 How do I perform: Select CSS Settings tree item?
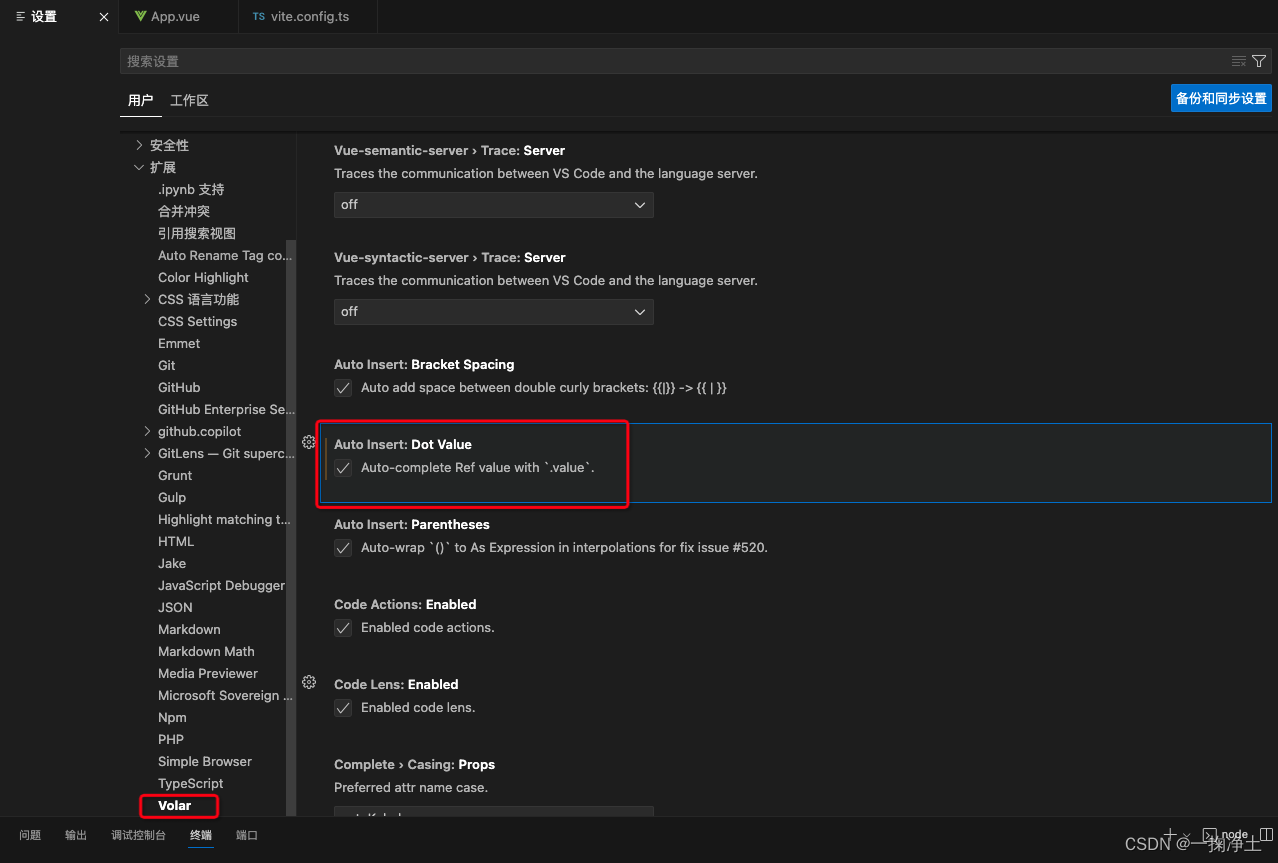click(x=198, y=321)
